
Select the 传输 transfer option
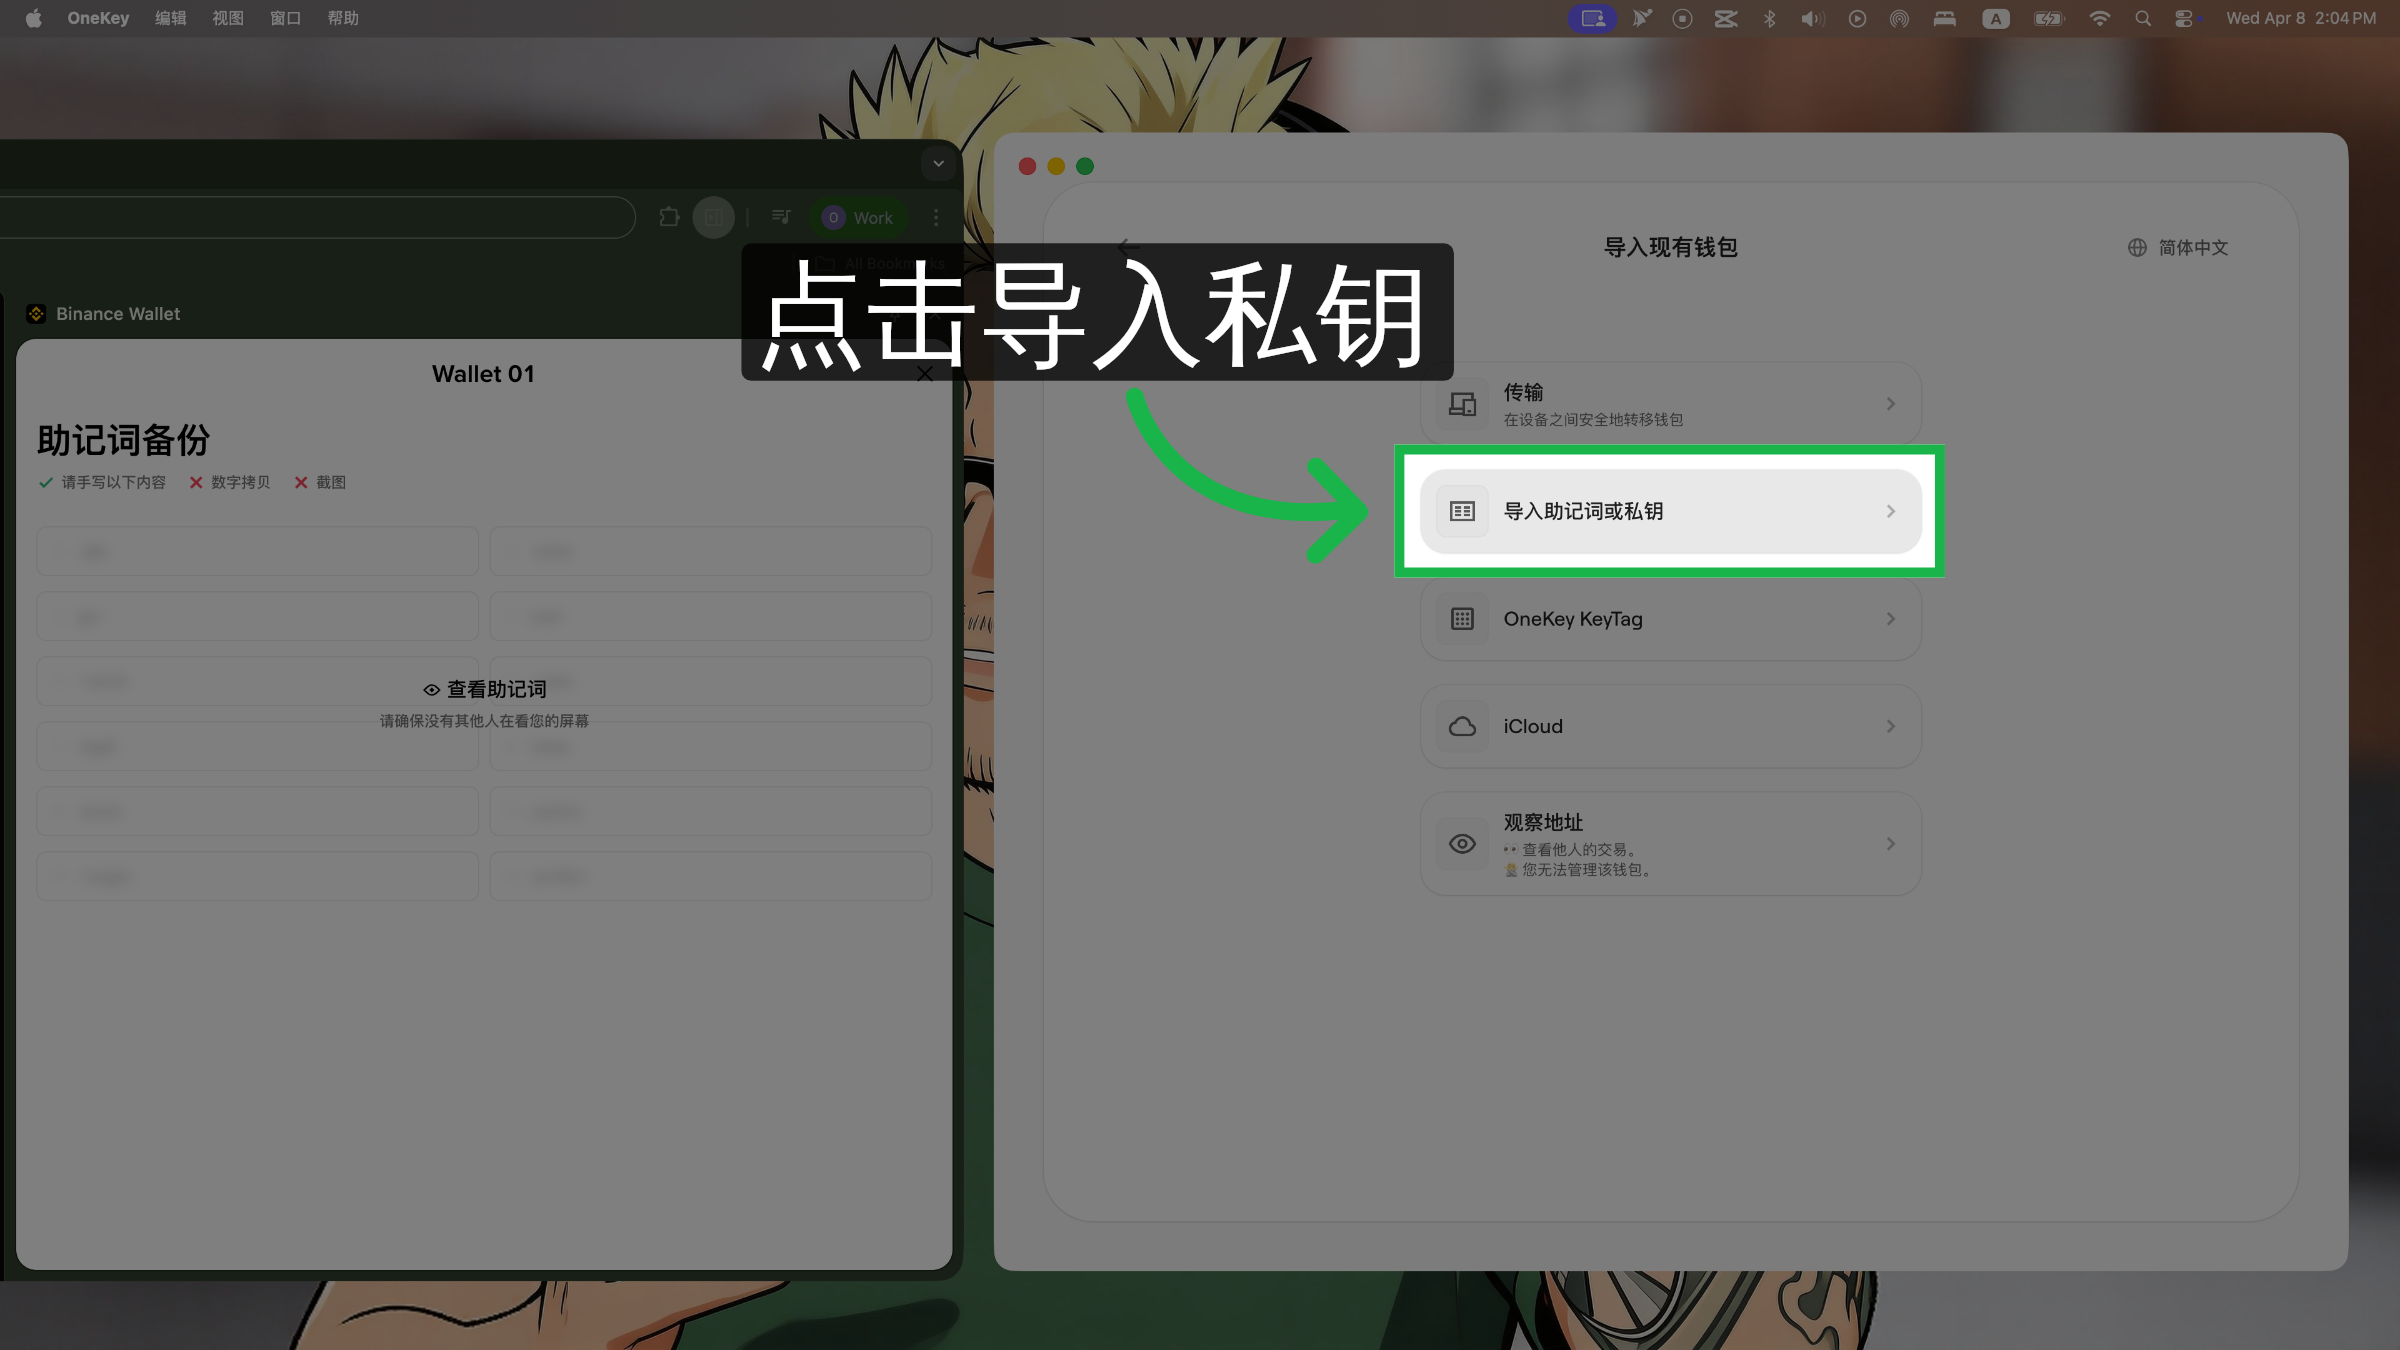(1670, 404)
